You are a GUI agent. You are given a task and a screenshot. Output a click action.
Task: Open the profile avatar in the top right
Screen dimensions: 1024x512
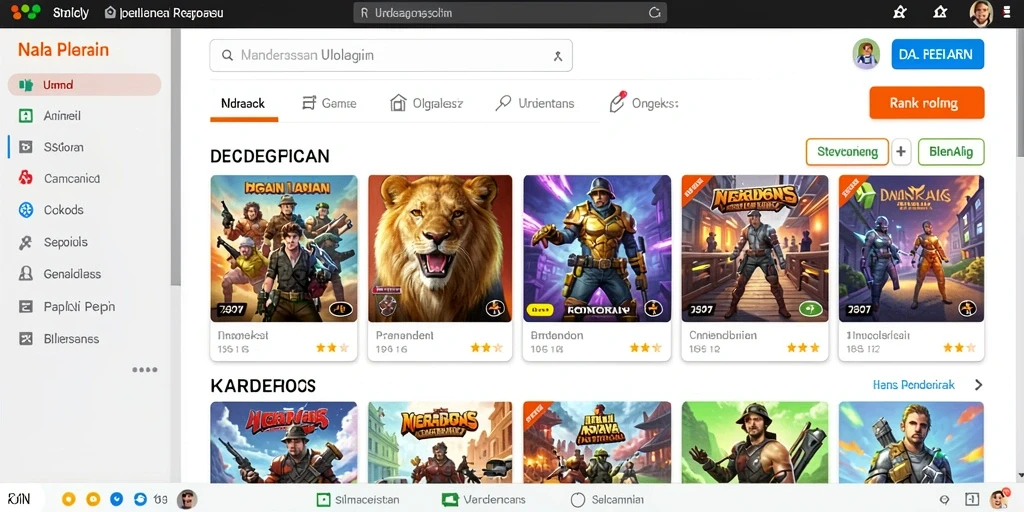(x=981, y=12)
